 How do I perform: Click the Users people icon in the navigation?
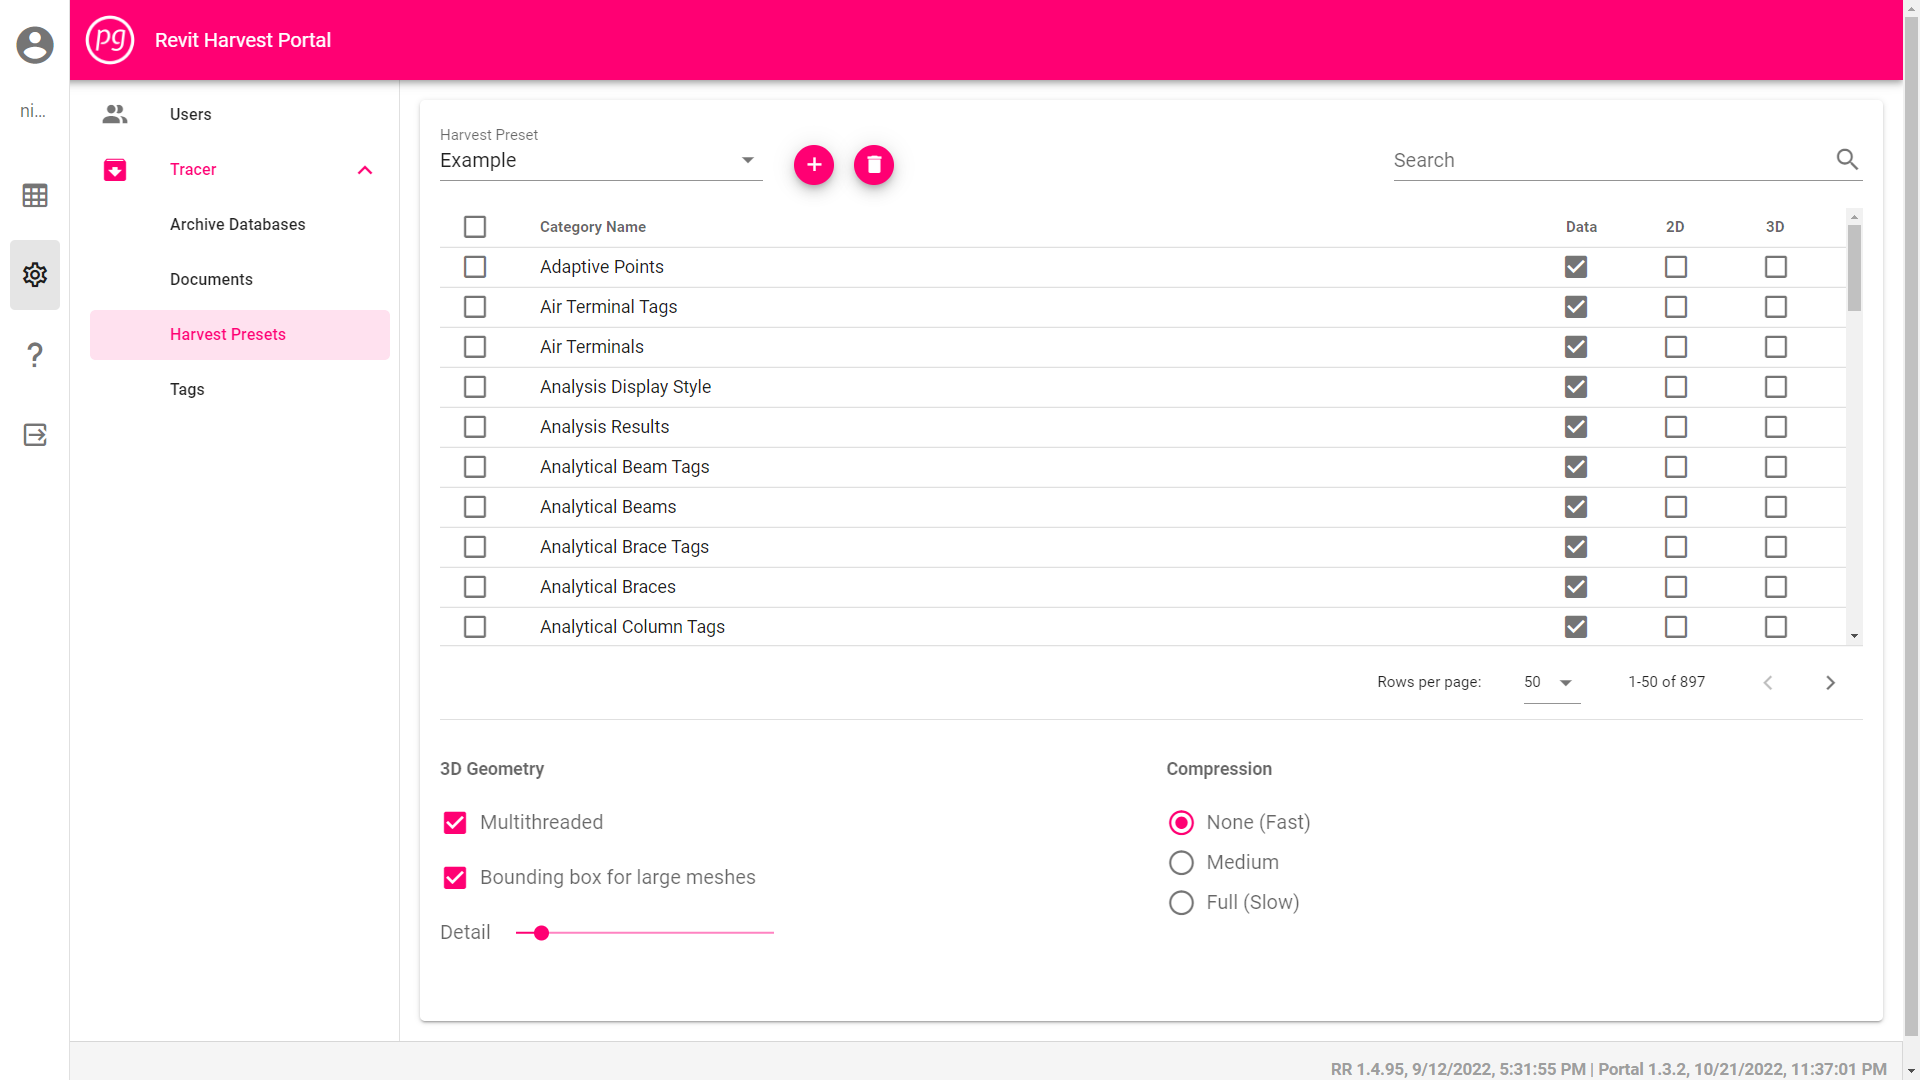click(115, 114)
